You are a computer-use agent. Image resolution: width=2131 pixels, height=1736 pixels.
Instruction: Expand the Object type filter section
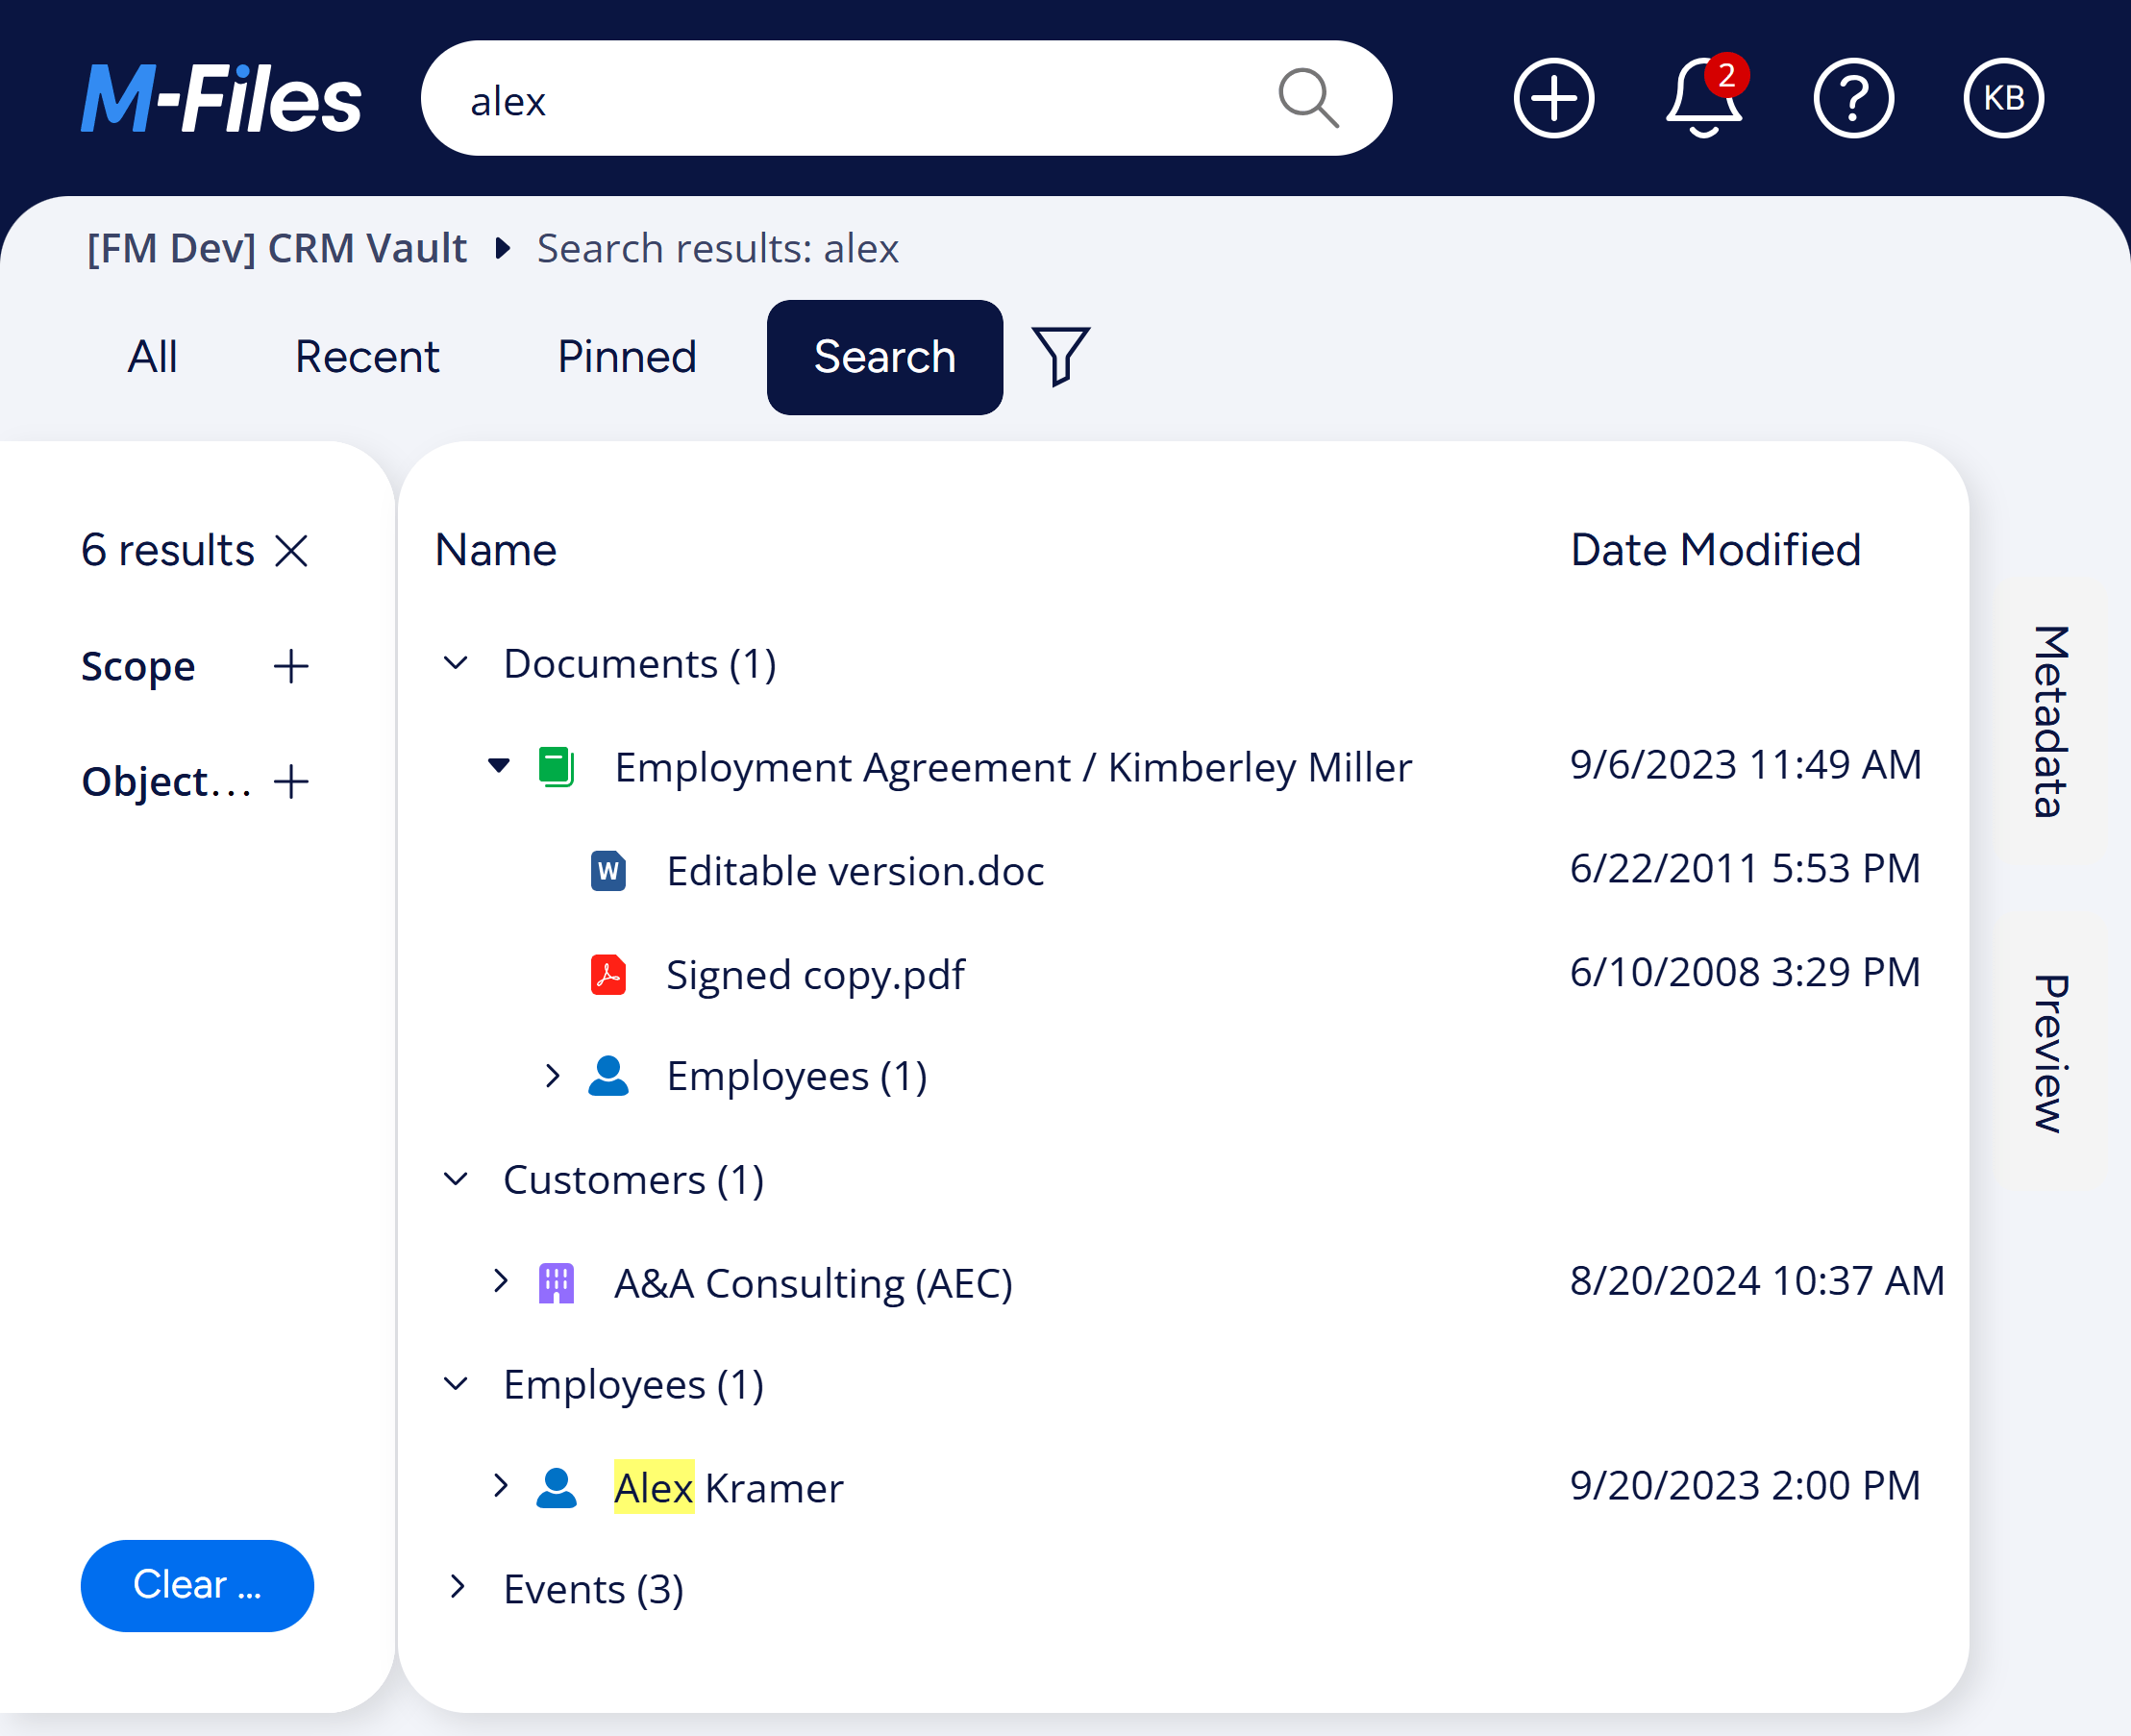(x=291, y=782)
